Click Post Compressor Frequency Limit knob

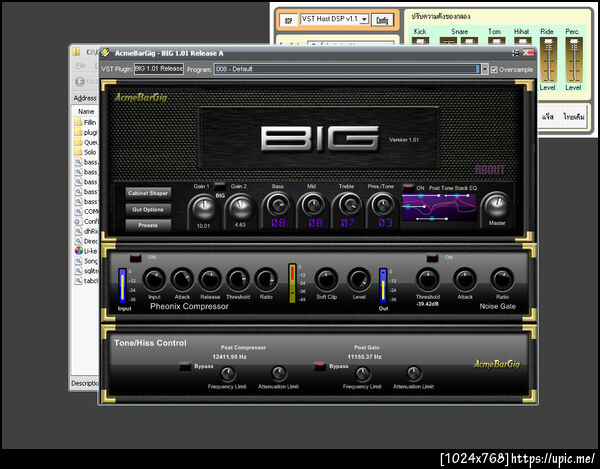pyautogui.click(x=227, y=374)
